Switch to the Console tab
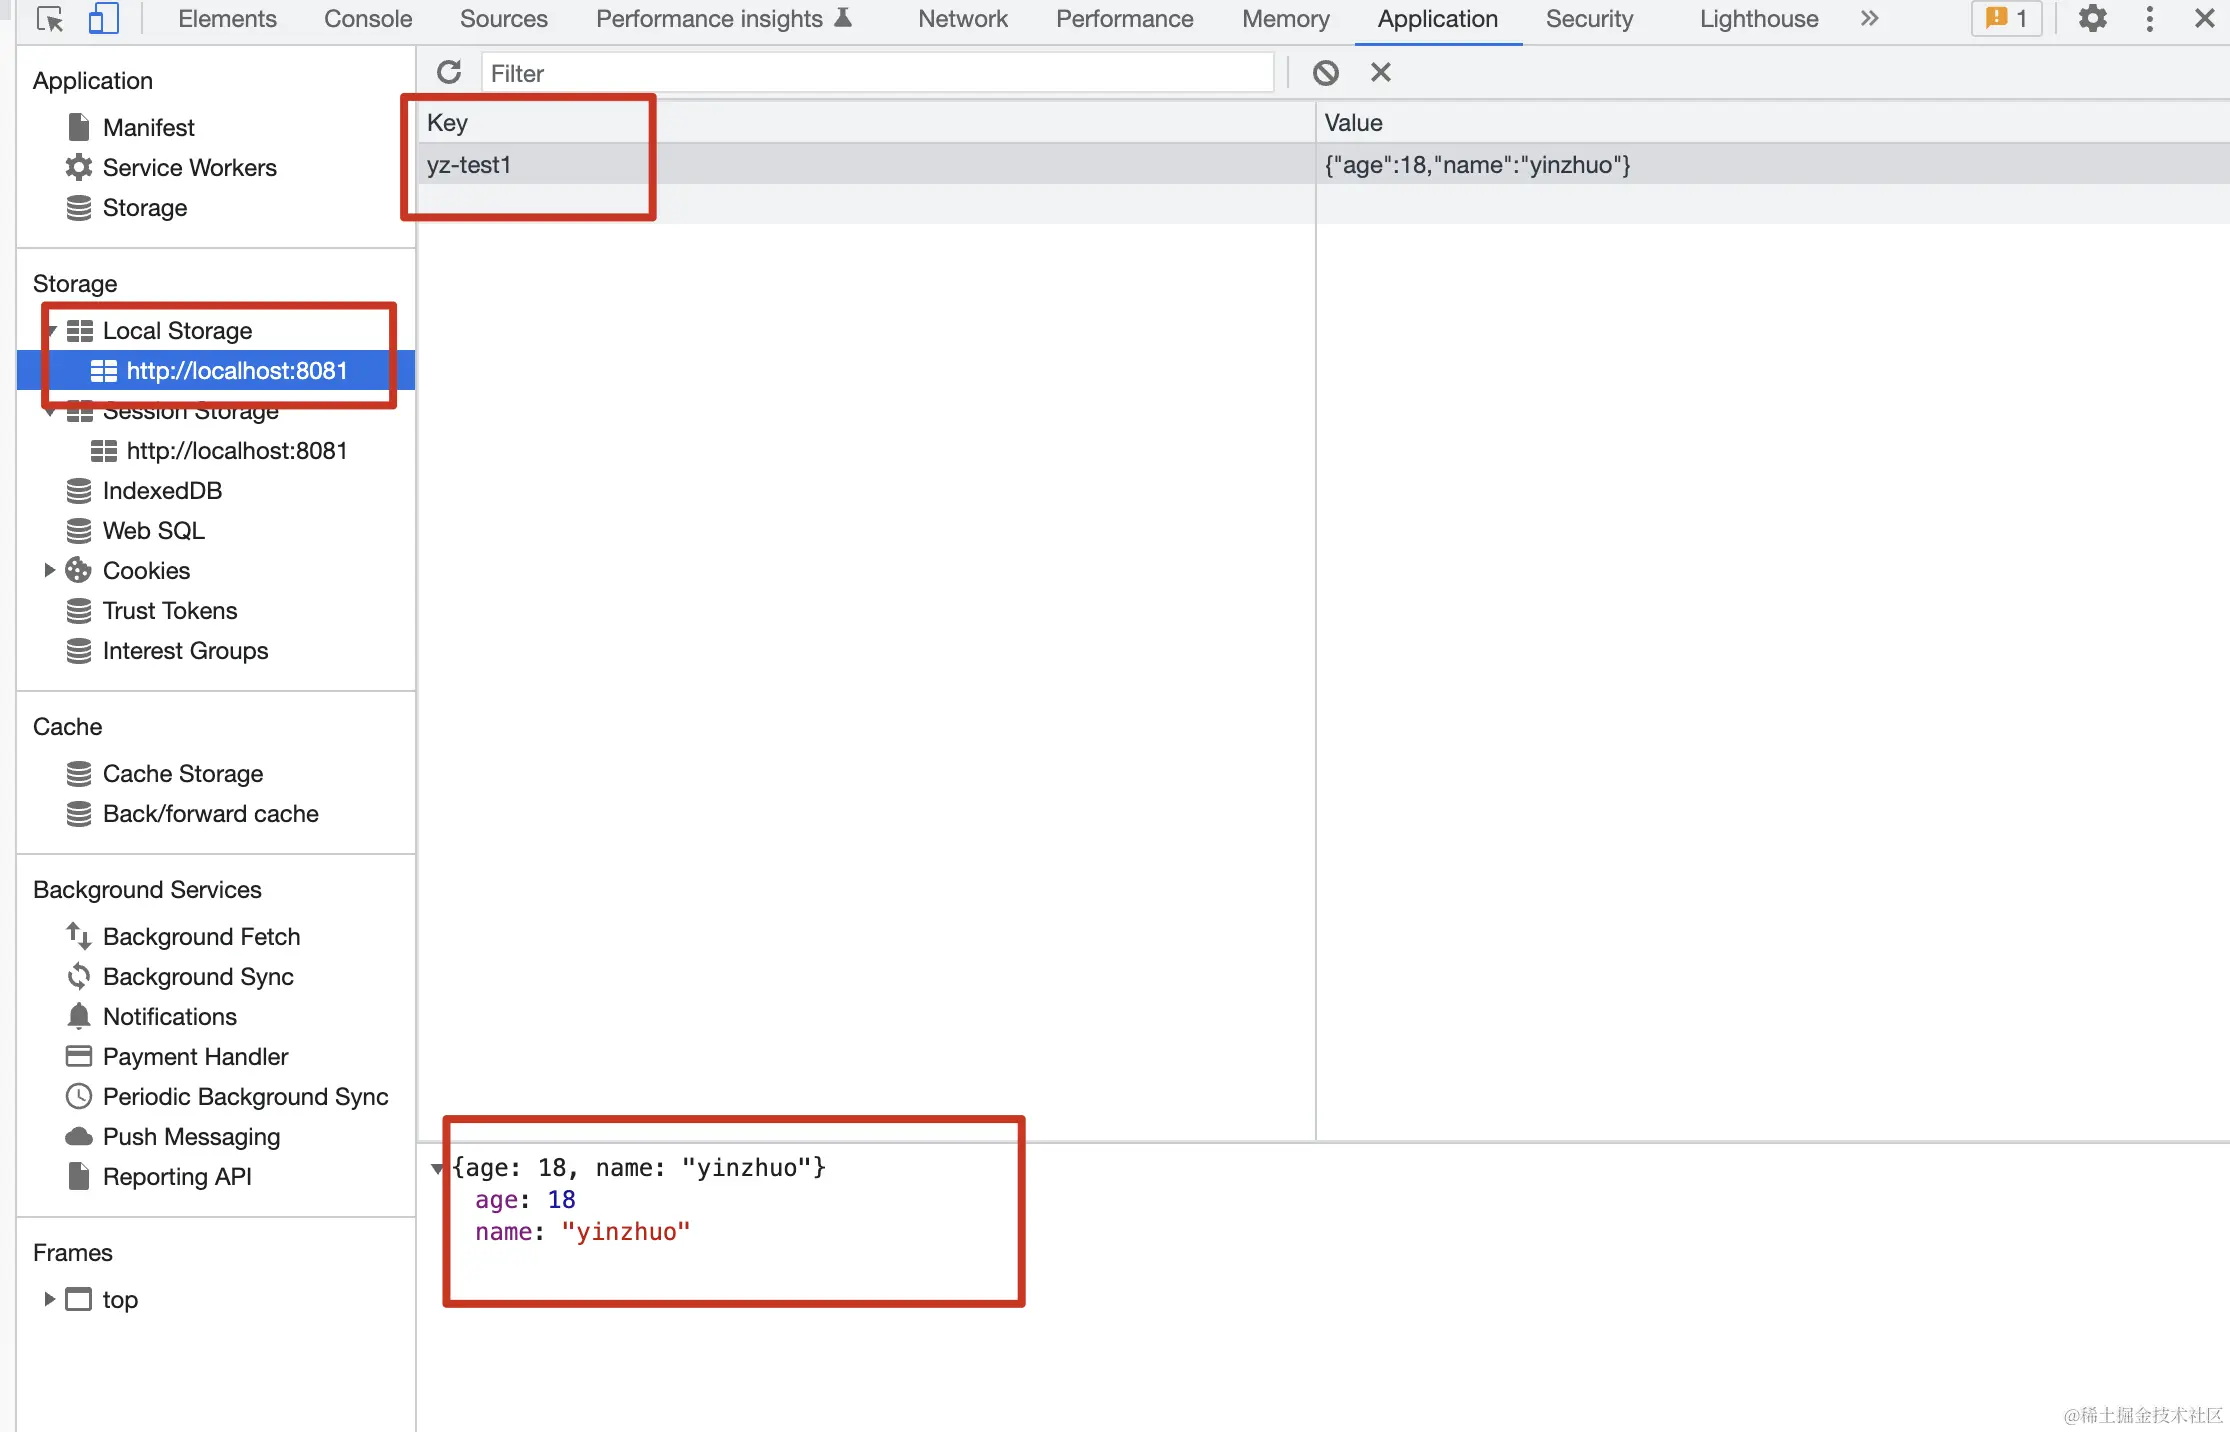The image size is (2230, 1432). point(367,19)
